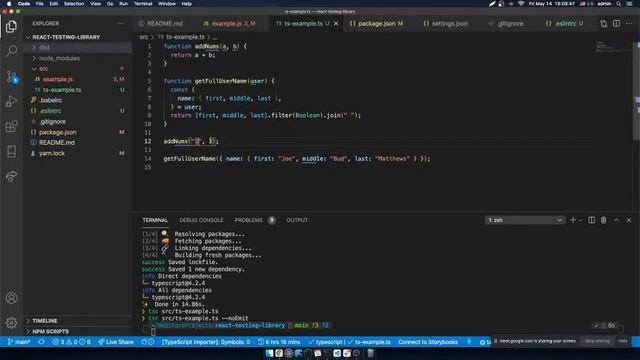This screenshot has width=640, height=360.
Task: Click 6 hrs 16 mins time tracker
Action: coord(279,342)
